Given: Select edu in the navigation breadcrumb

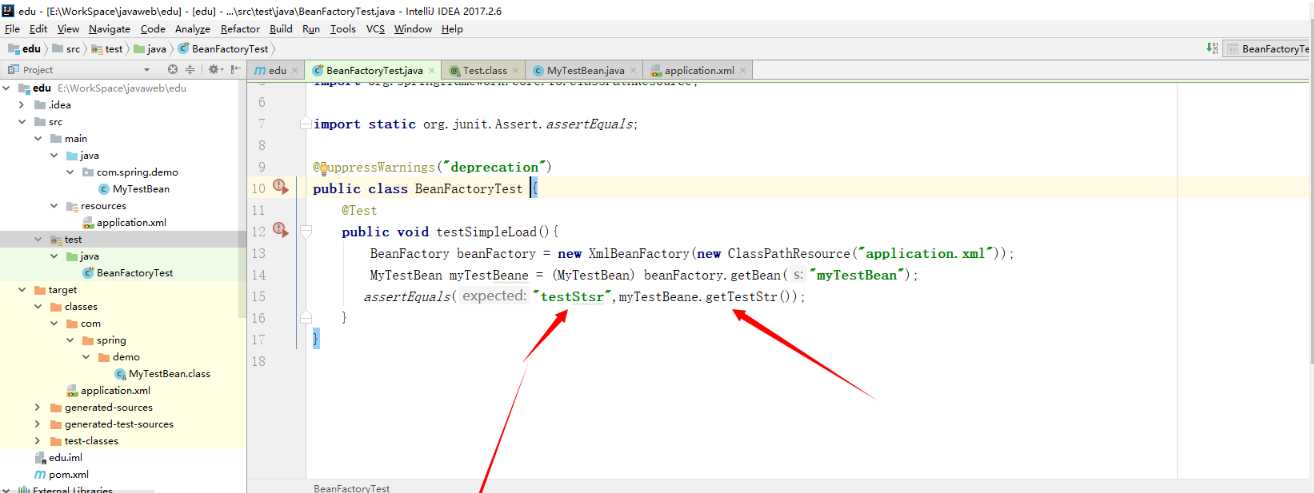Looking at the screenshot, I should (x=25, y=48).
